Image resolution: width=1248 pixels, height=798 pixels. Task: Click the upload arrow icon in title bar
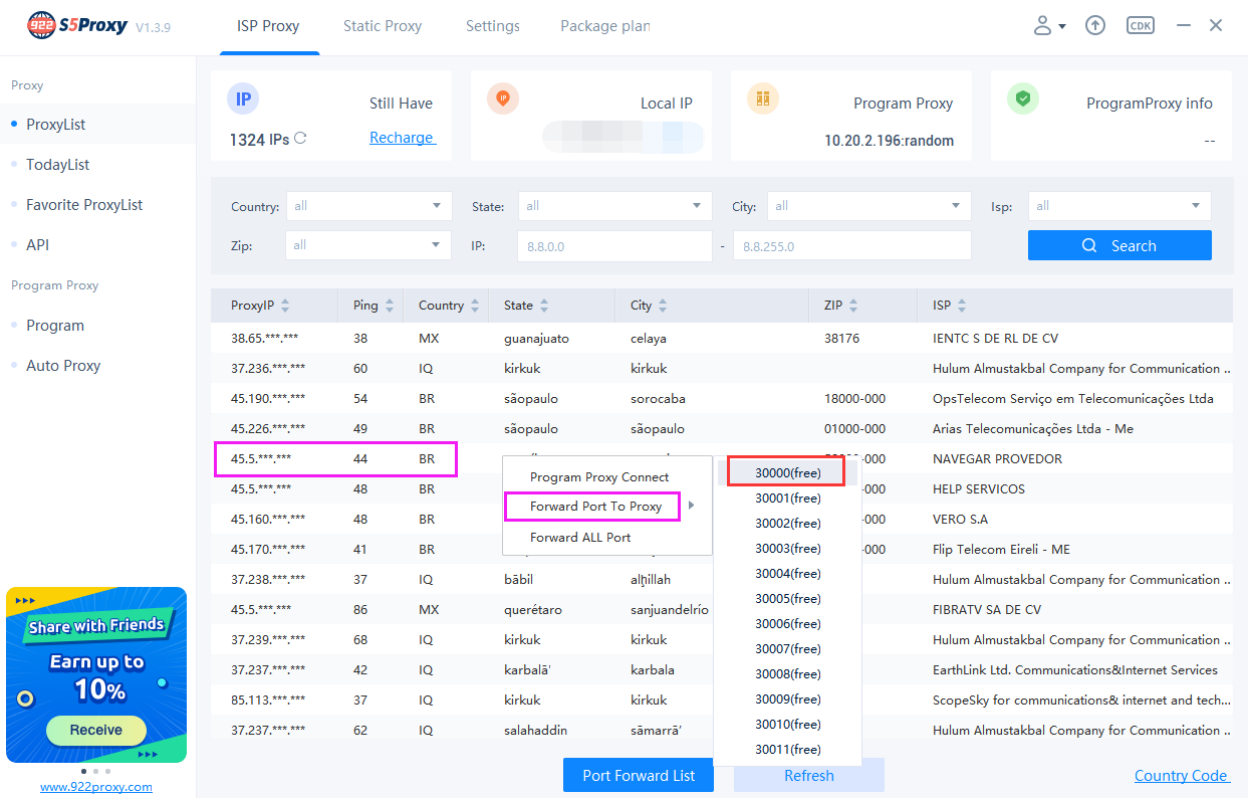point(1095,25)
